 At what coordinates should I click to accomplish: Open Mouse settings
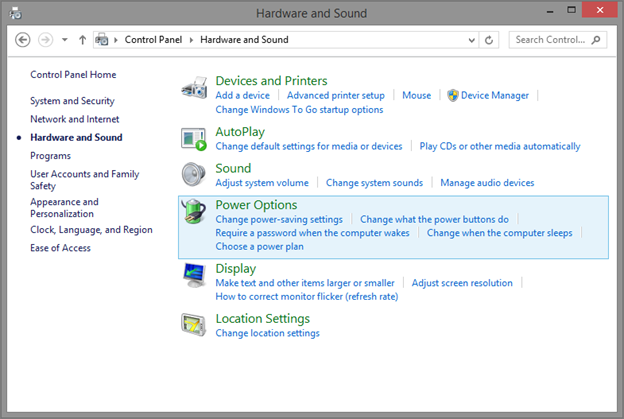[416, 95]
